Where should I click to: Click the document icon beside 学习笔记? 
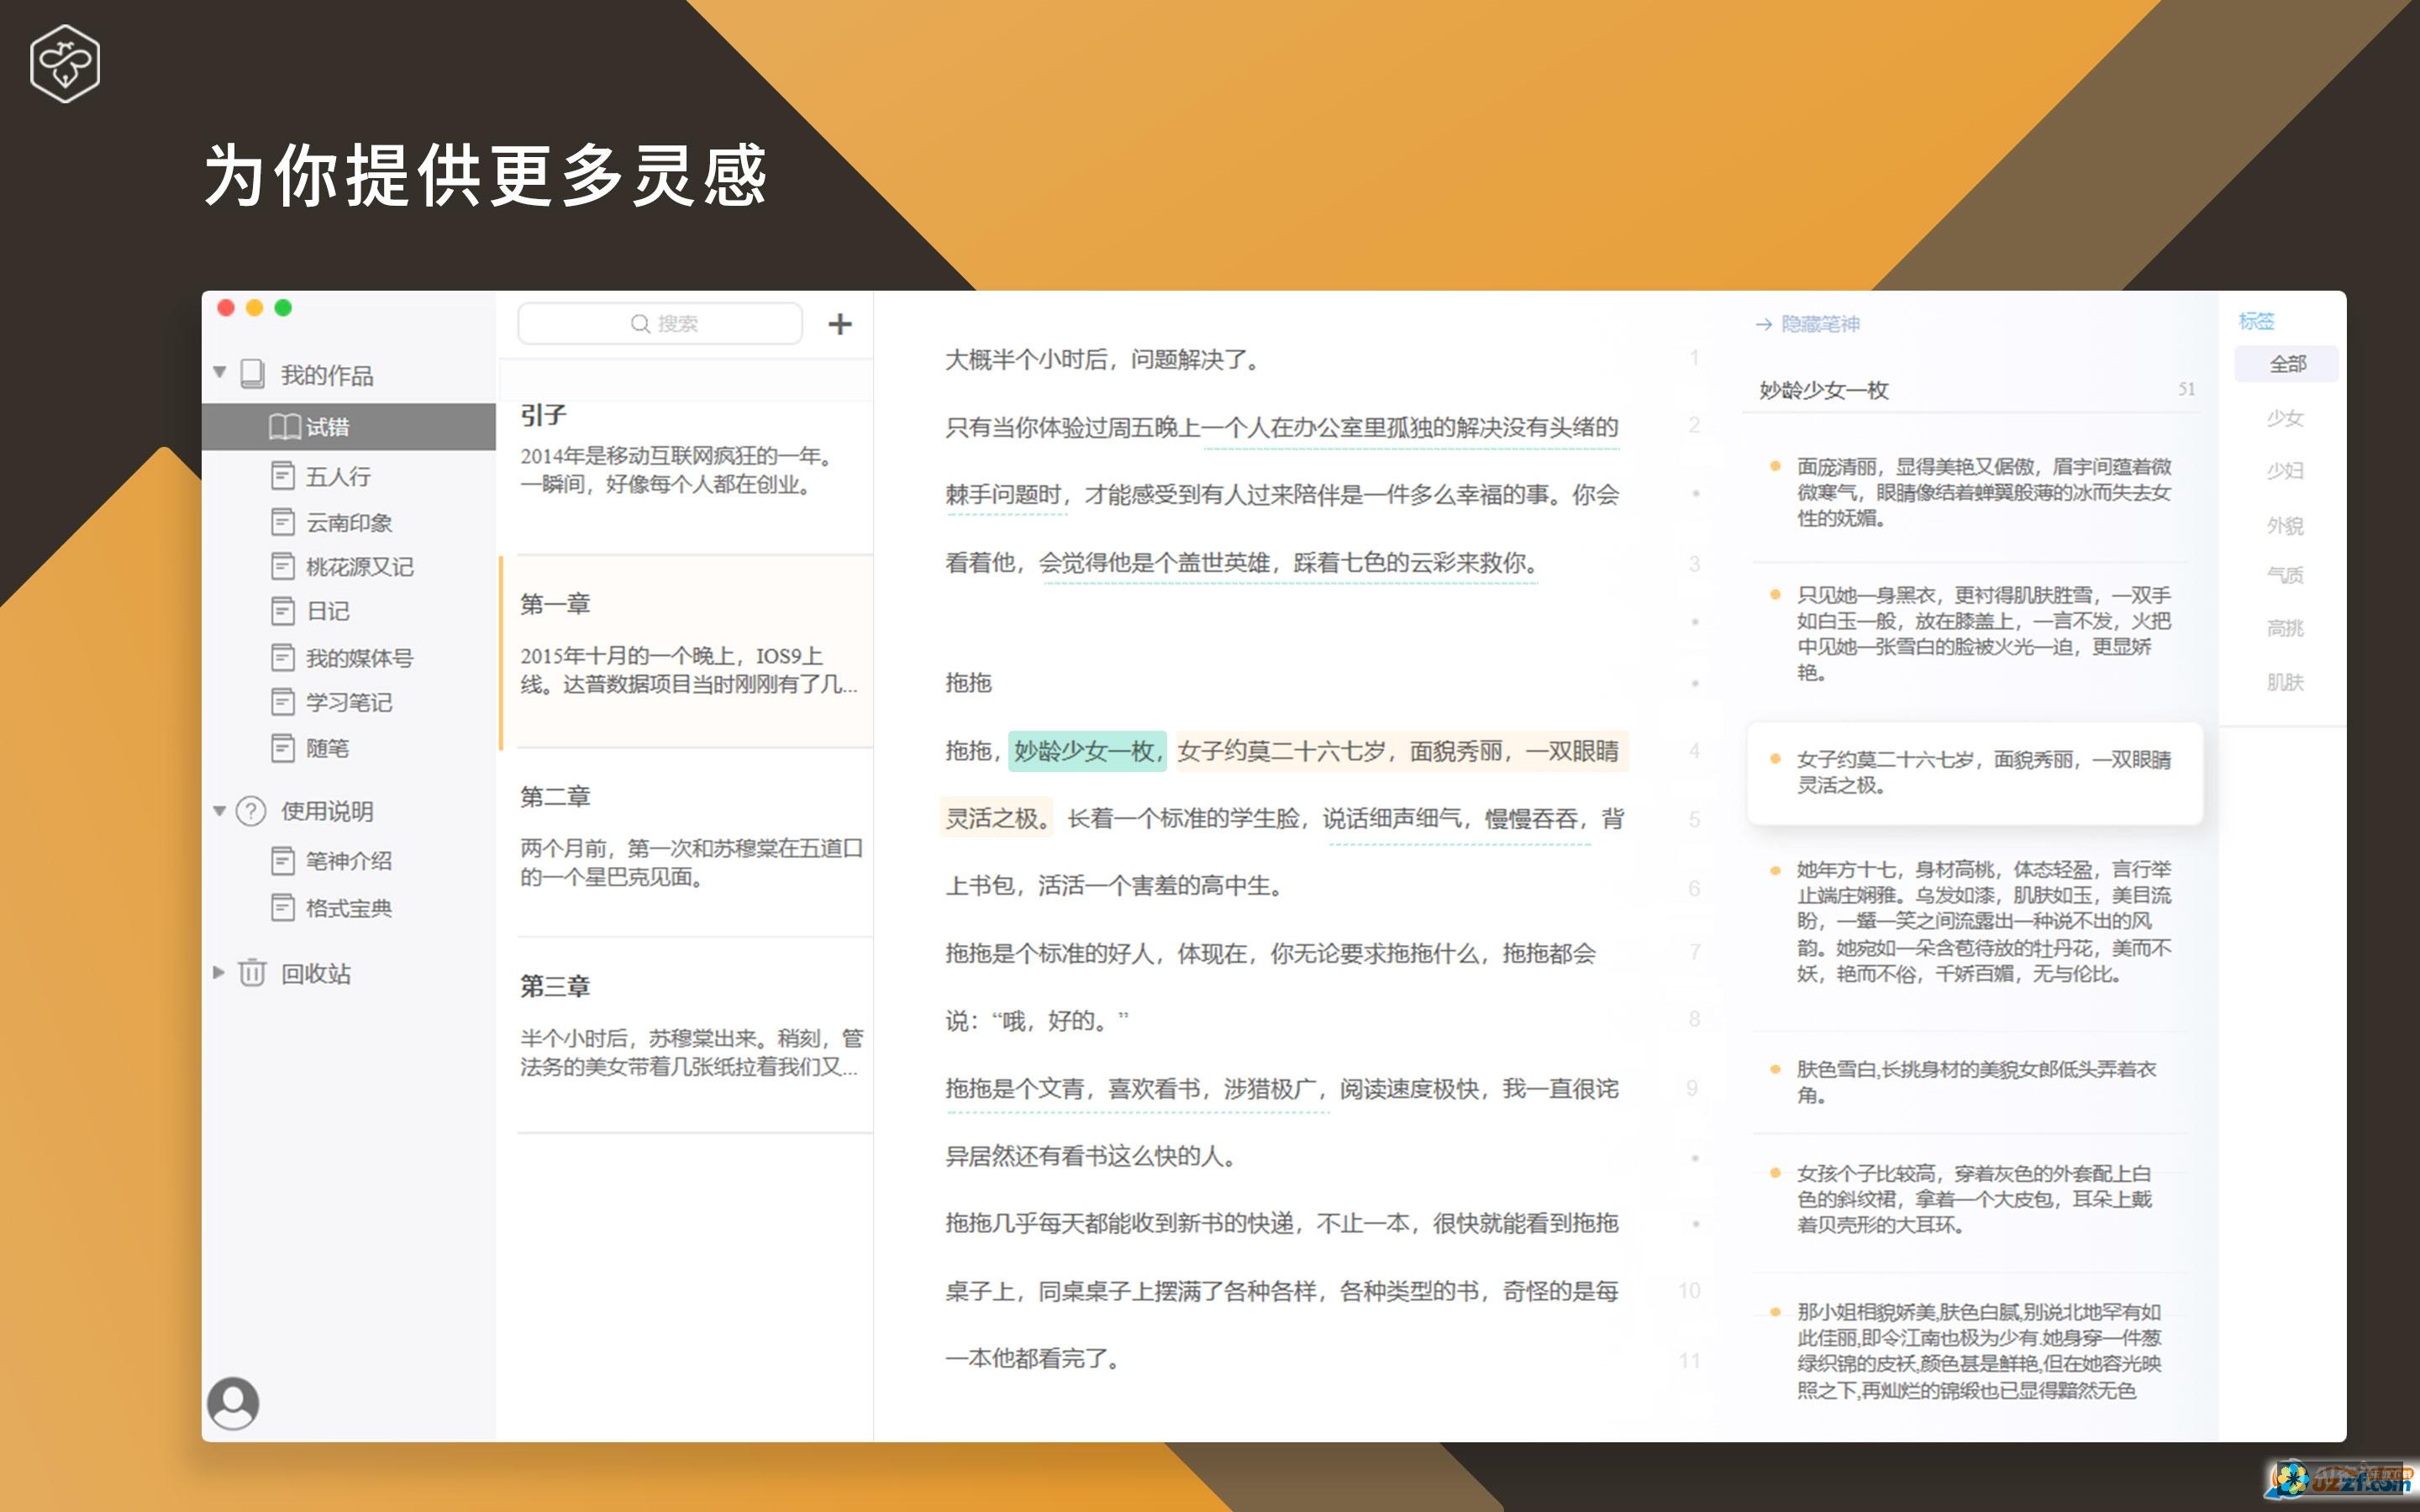tap(283, 702)
